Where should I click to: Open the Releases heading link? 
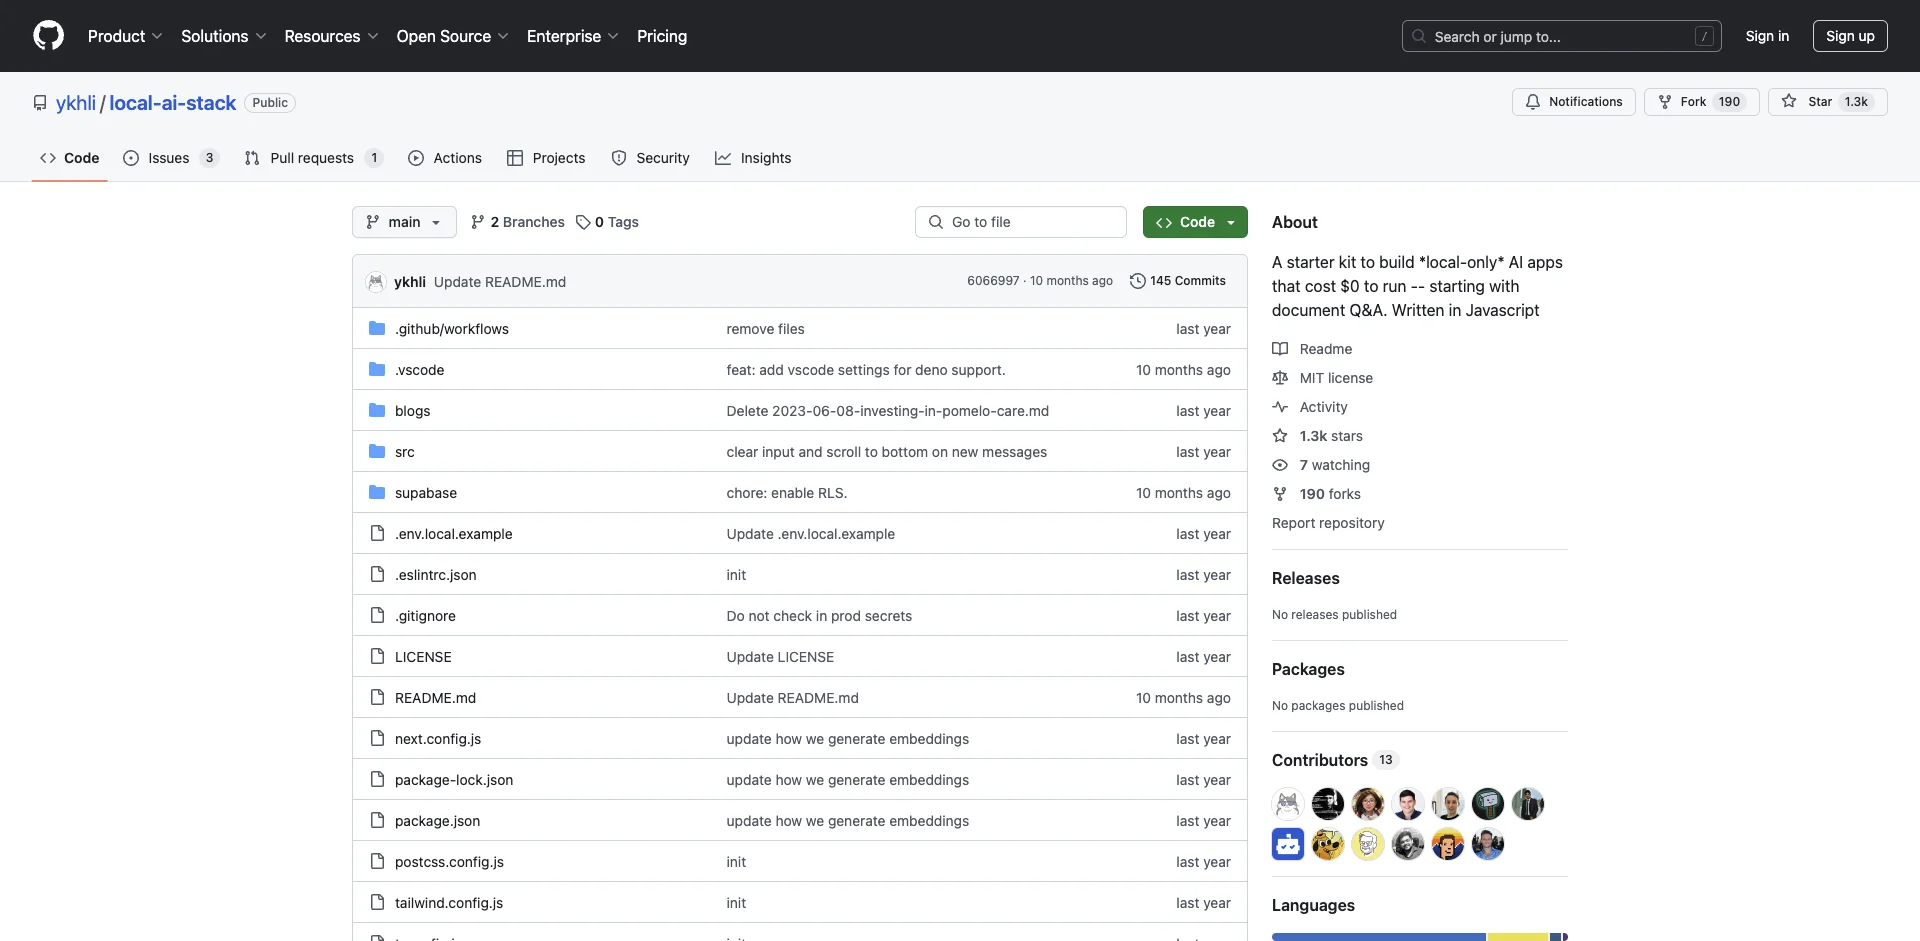pos(1306,578)
